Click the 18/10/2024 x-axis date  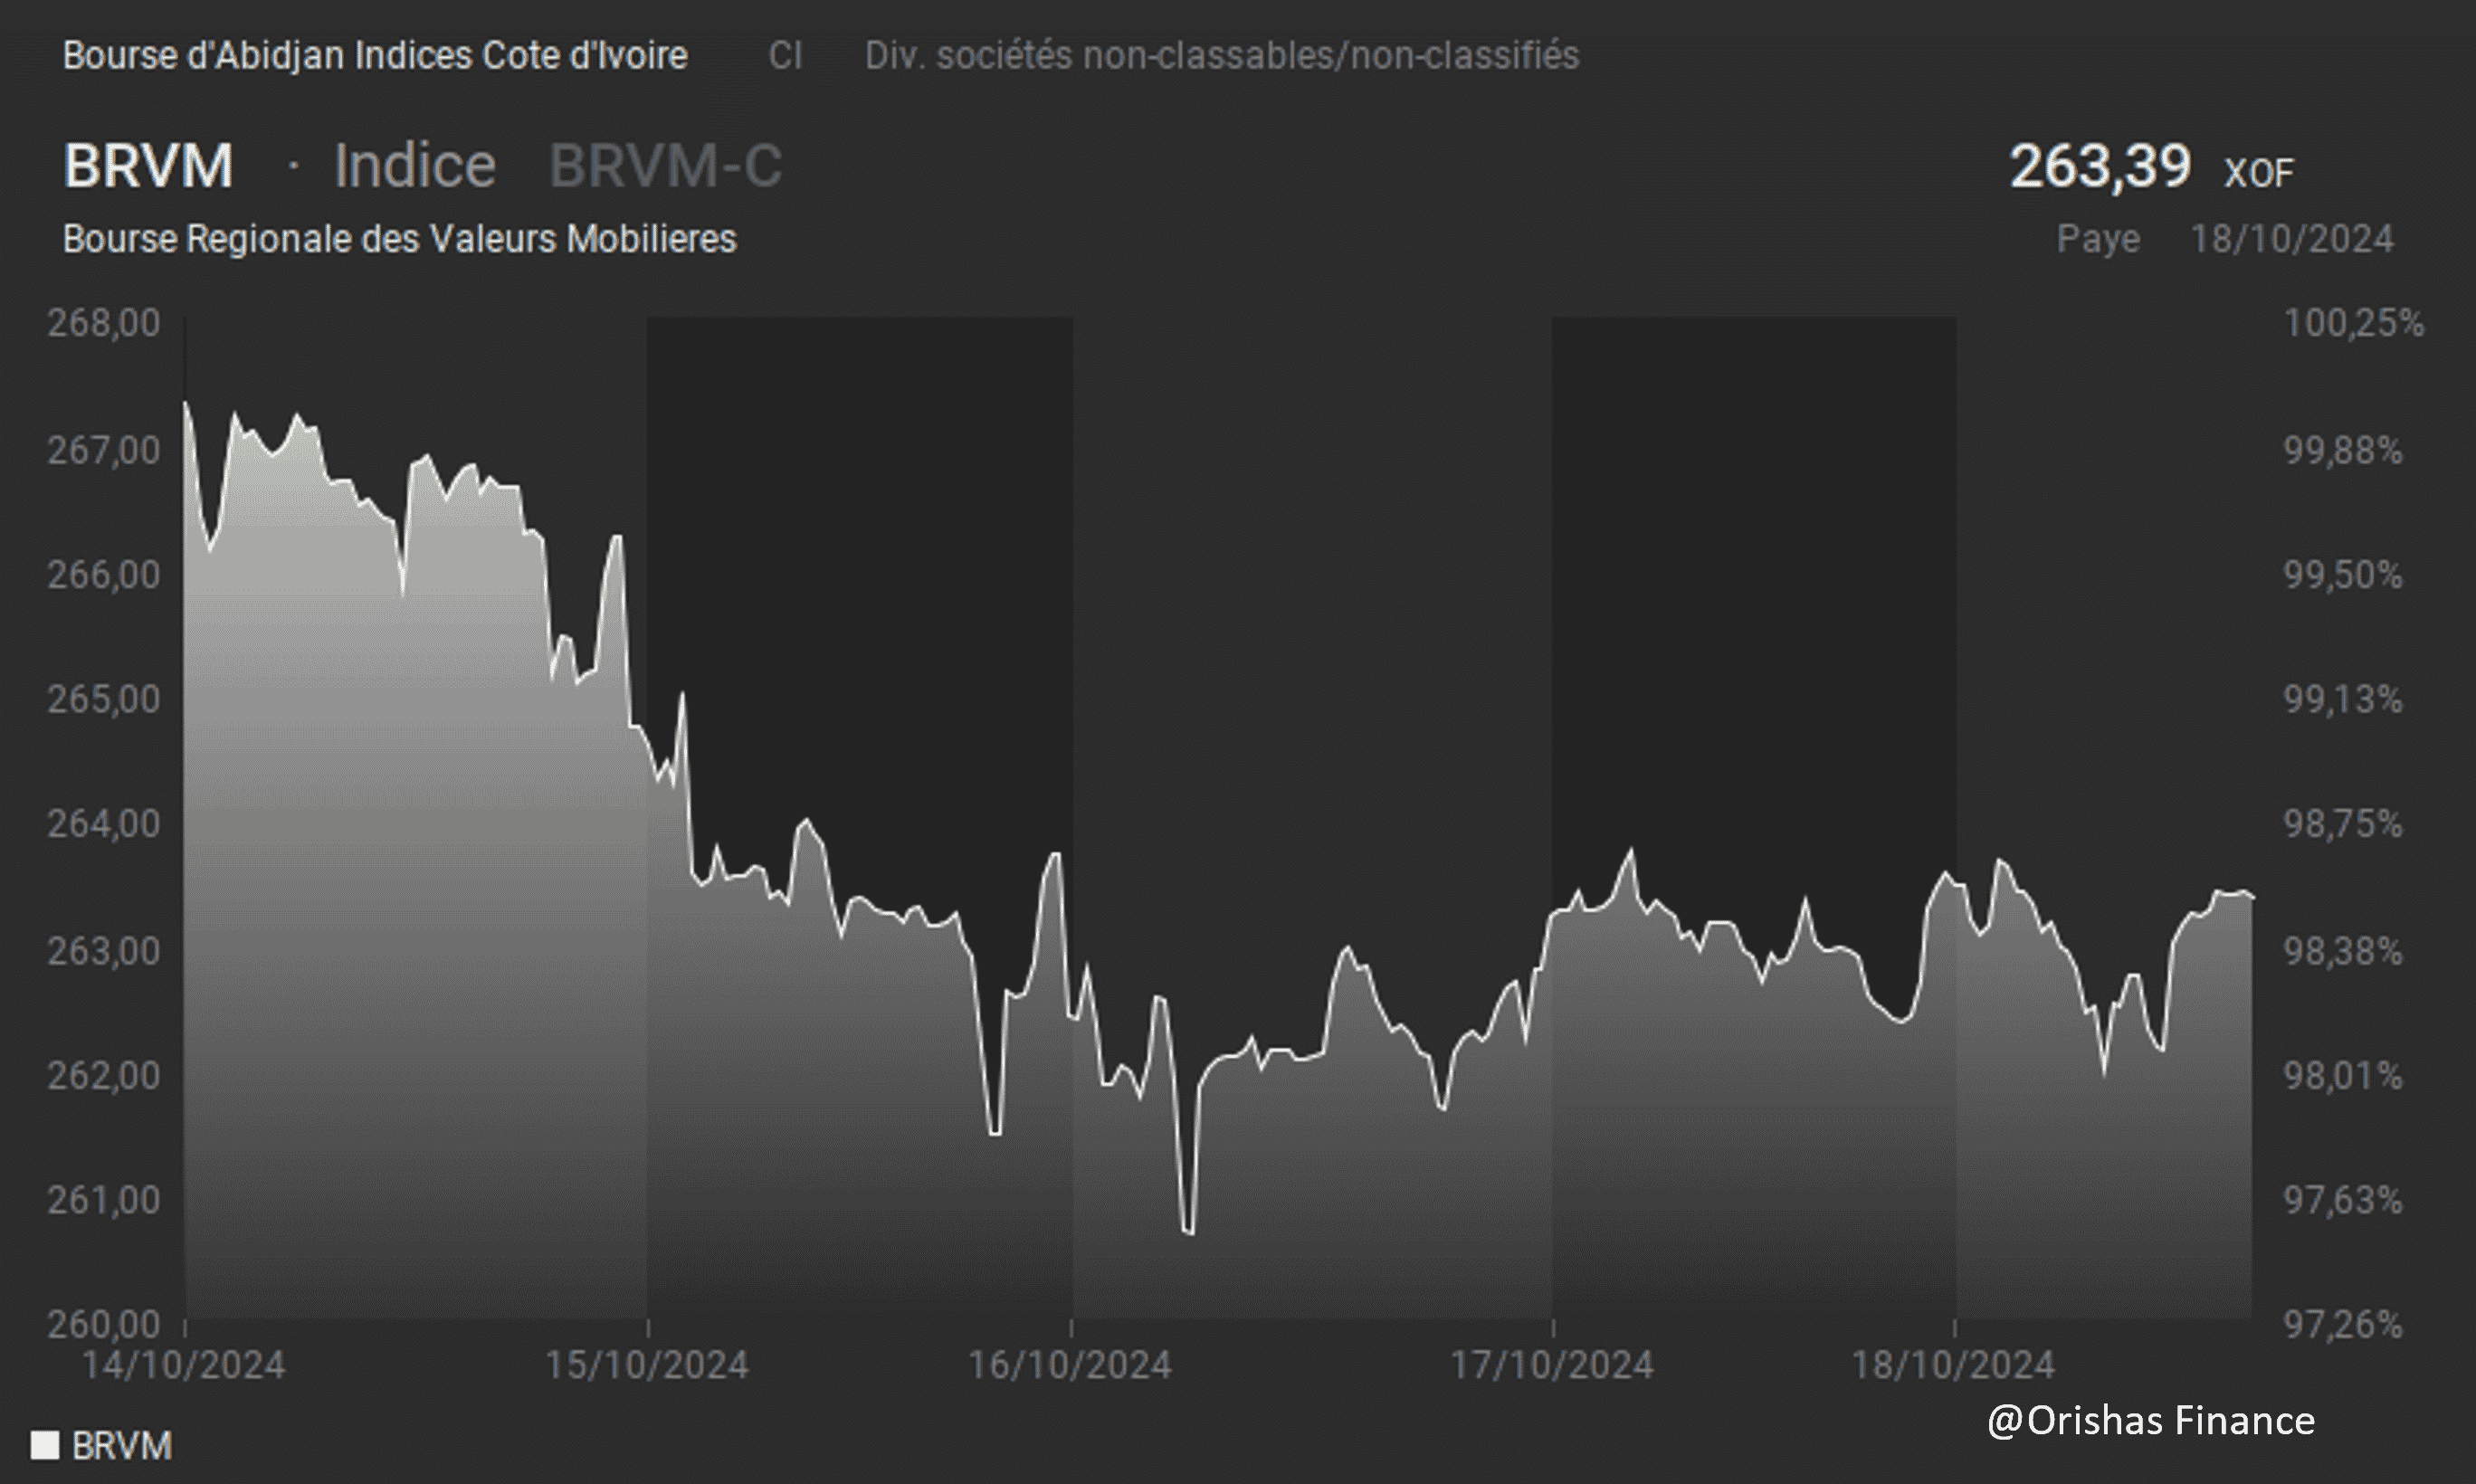click(x=1953, y=1365)
